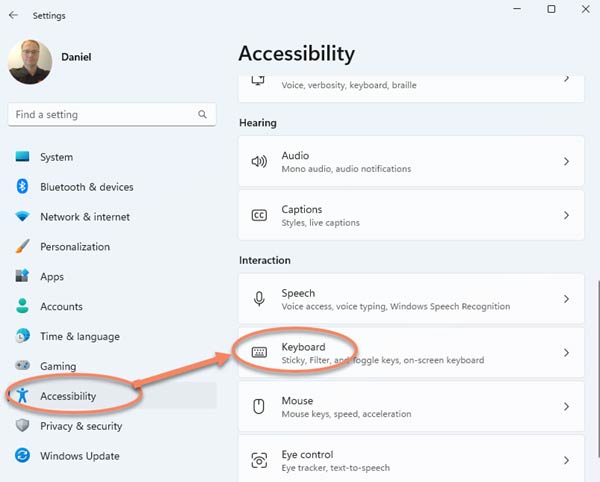Viewport: 600px width, 482px height.
Task: Focus the Find a setting search box
Action: pyautogui.click(x=112, y=114)
